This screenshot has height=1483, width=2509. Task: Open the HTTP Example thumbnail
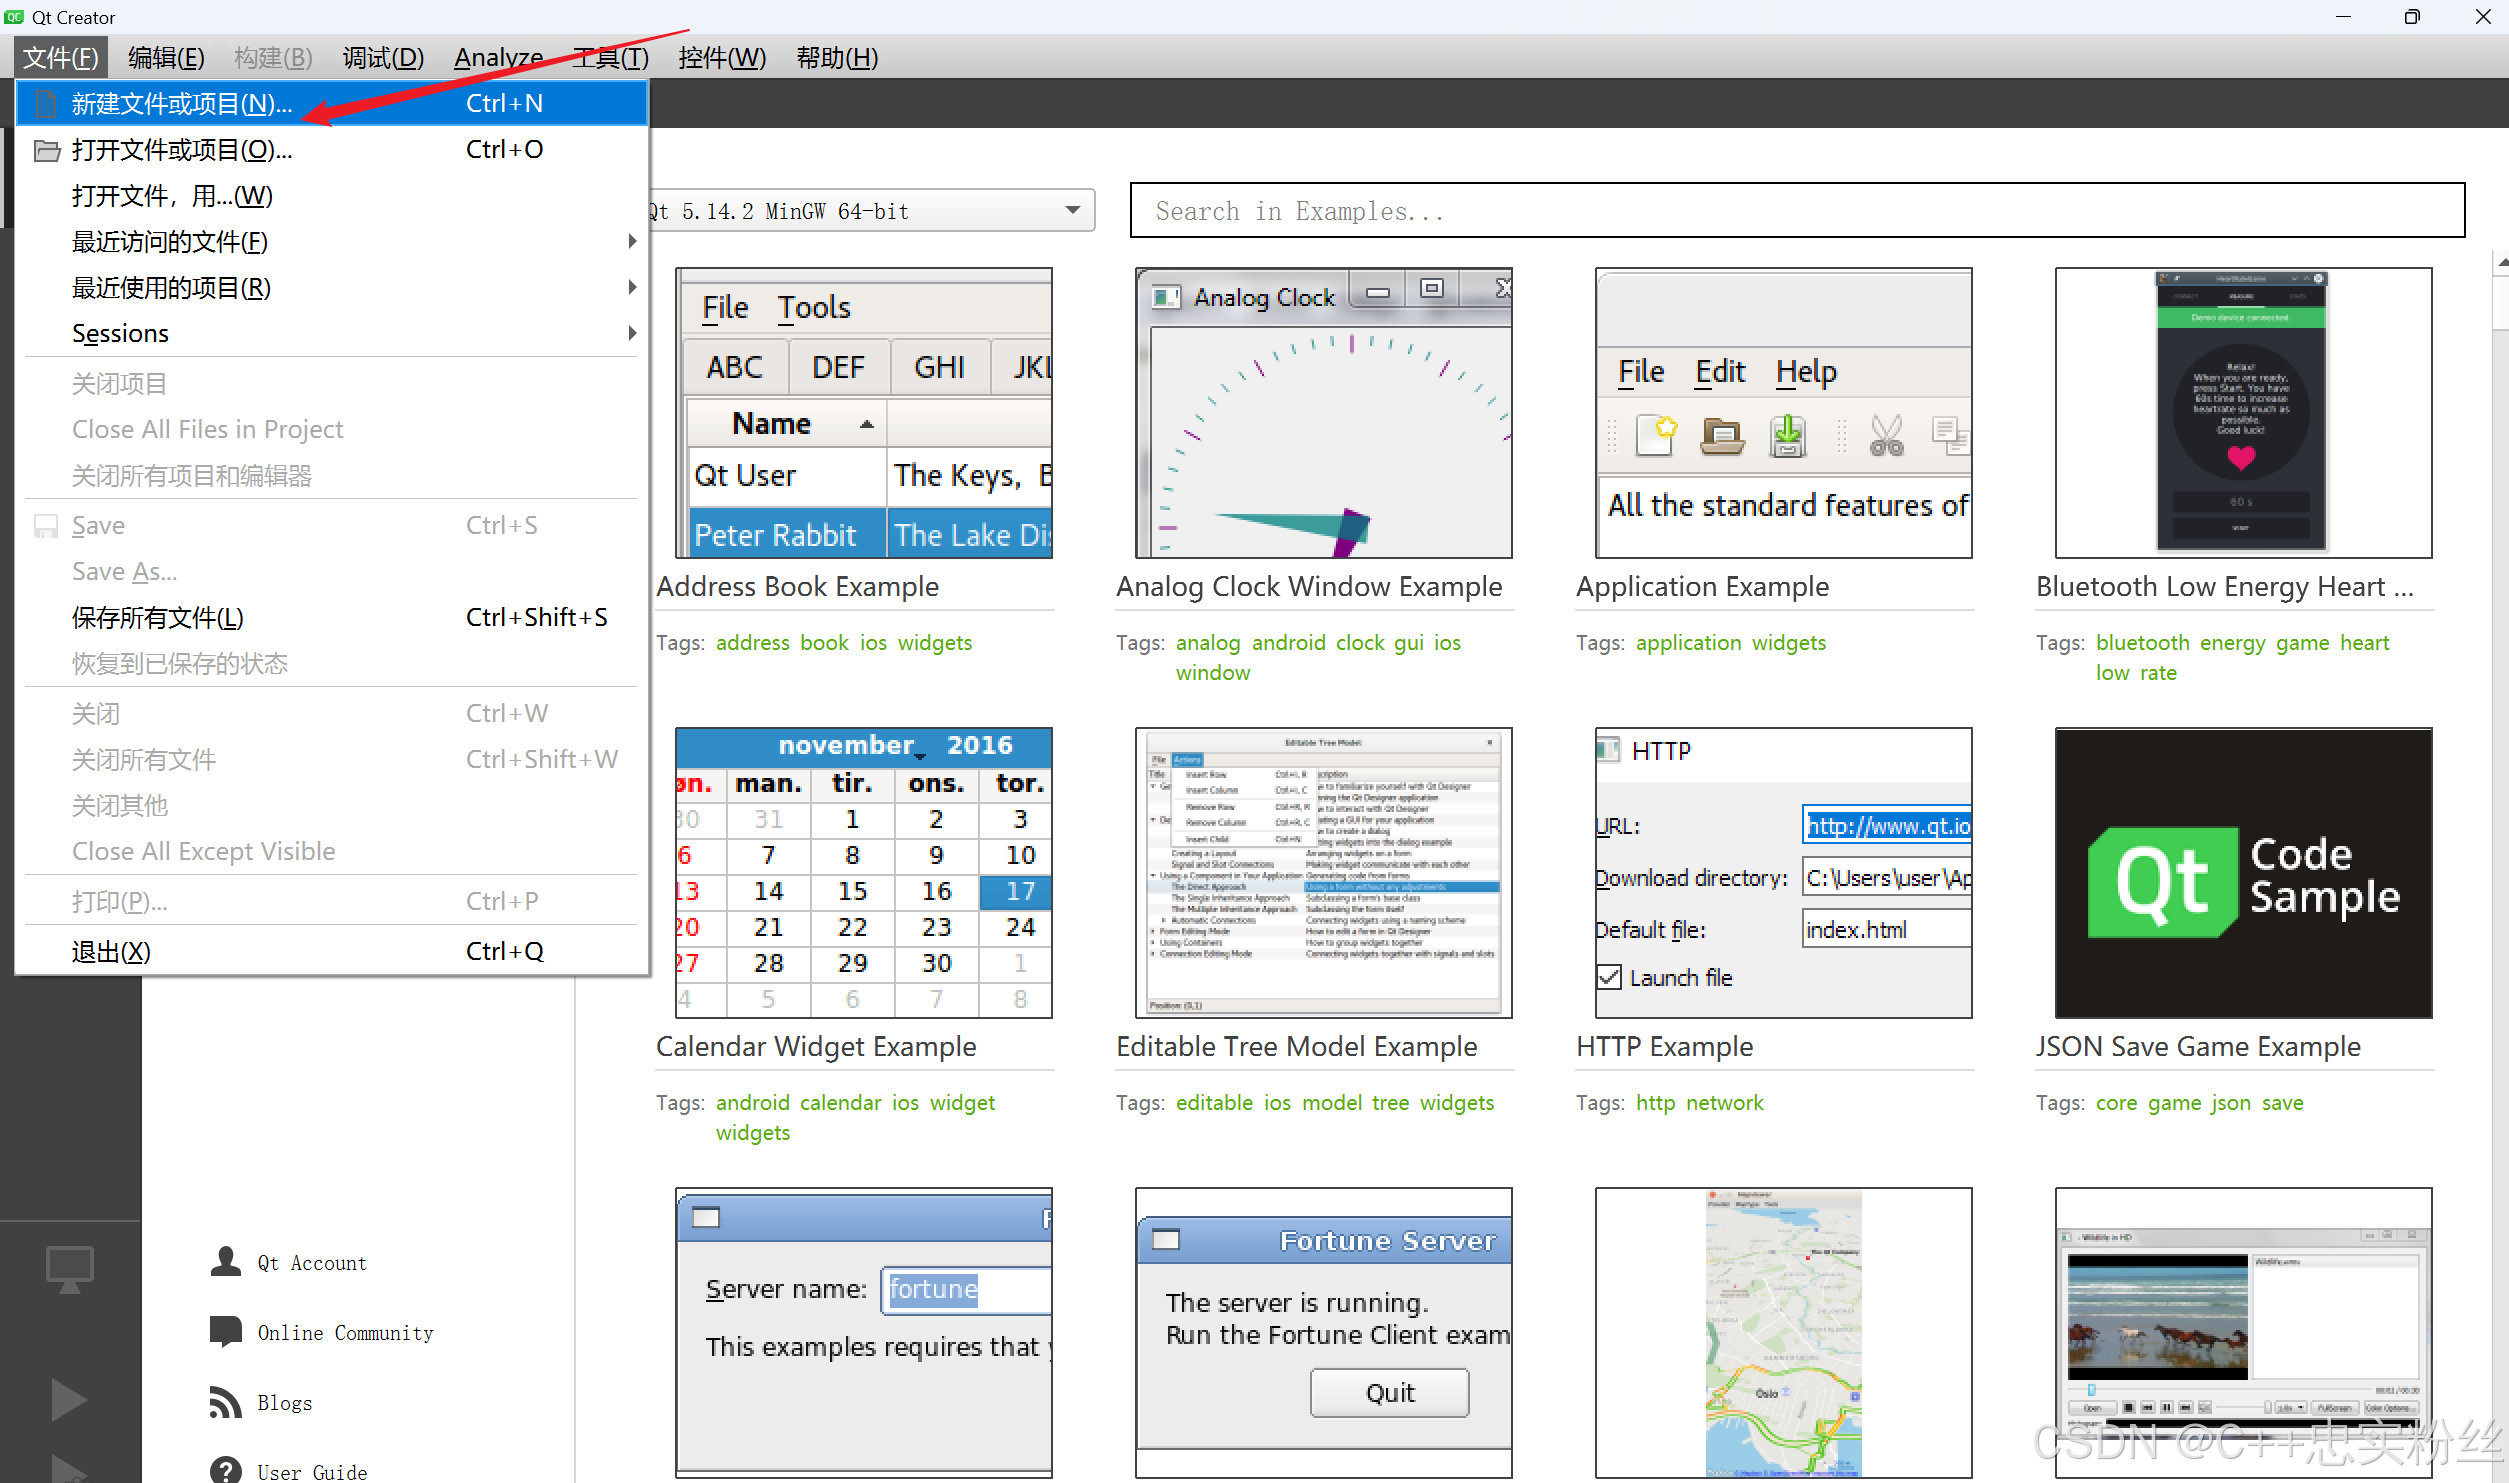click(1784, 873)
